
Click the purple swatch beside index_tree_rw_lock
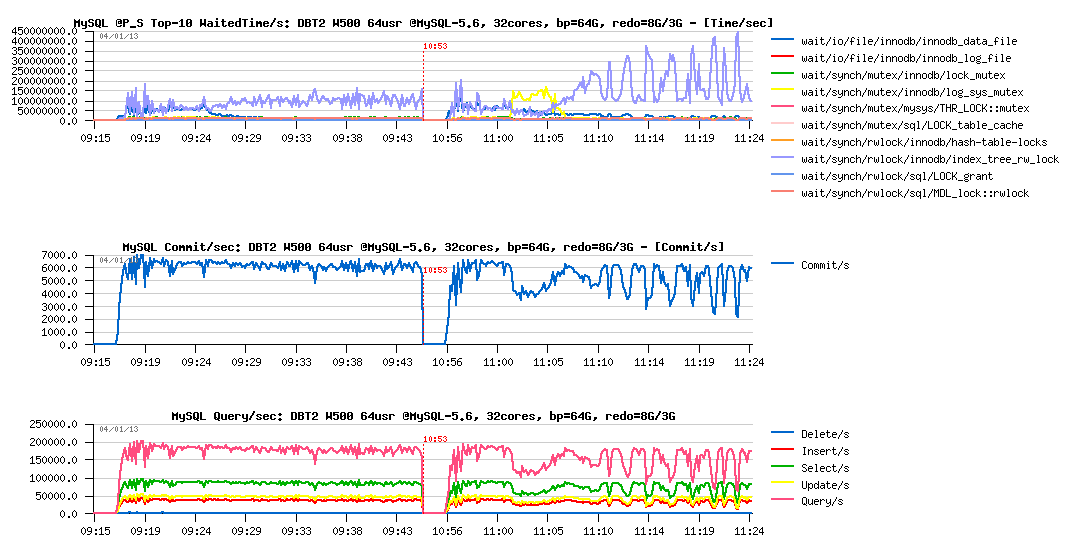coord(782,158)
